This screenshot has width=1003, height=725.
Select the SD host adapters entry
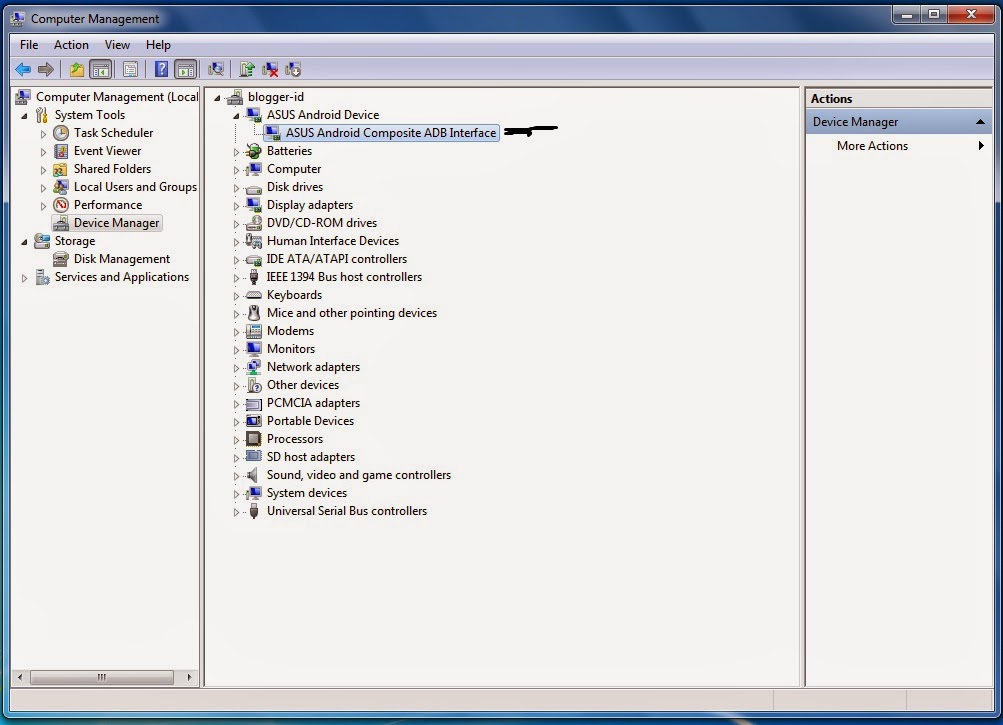tap(311, 456)
